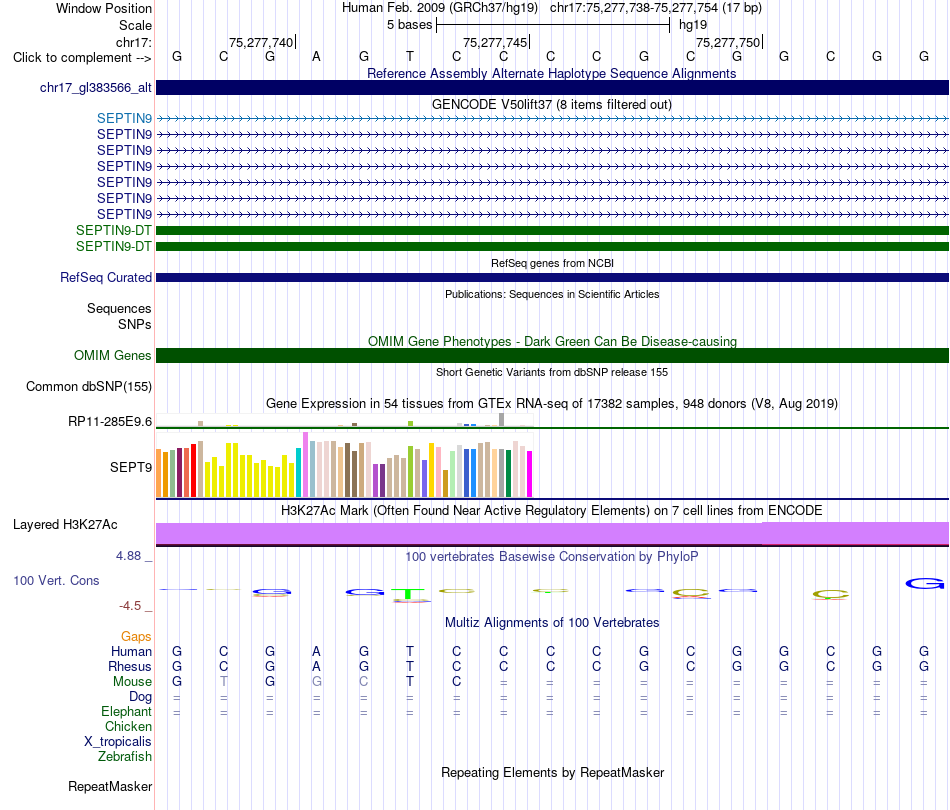Select the Mouse alignment row label
Screen dimensions: 950x810
[132, 682]
